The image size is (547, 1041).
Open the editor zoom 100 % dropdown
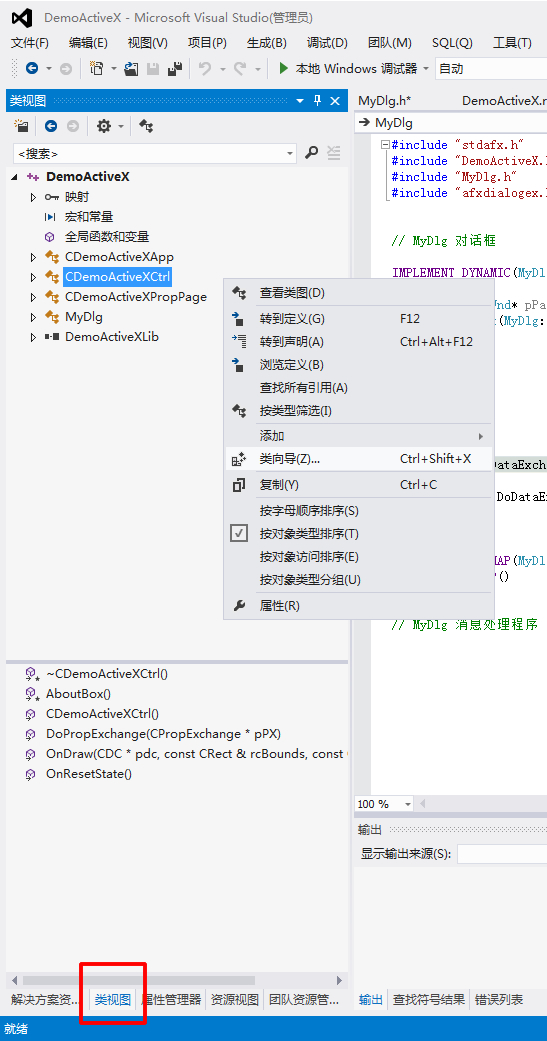point(406,804)
